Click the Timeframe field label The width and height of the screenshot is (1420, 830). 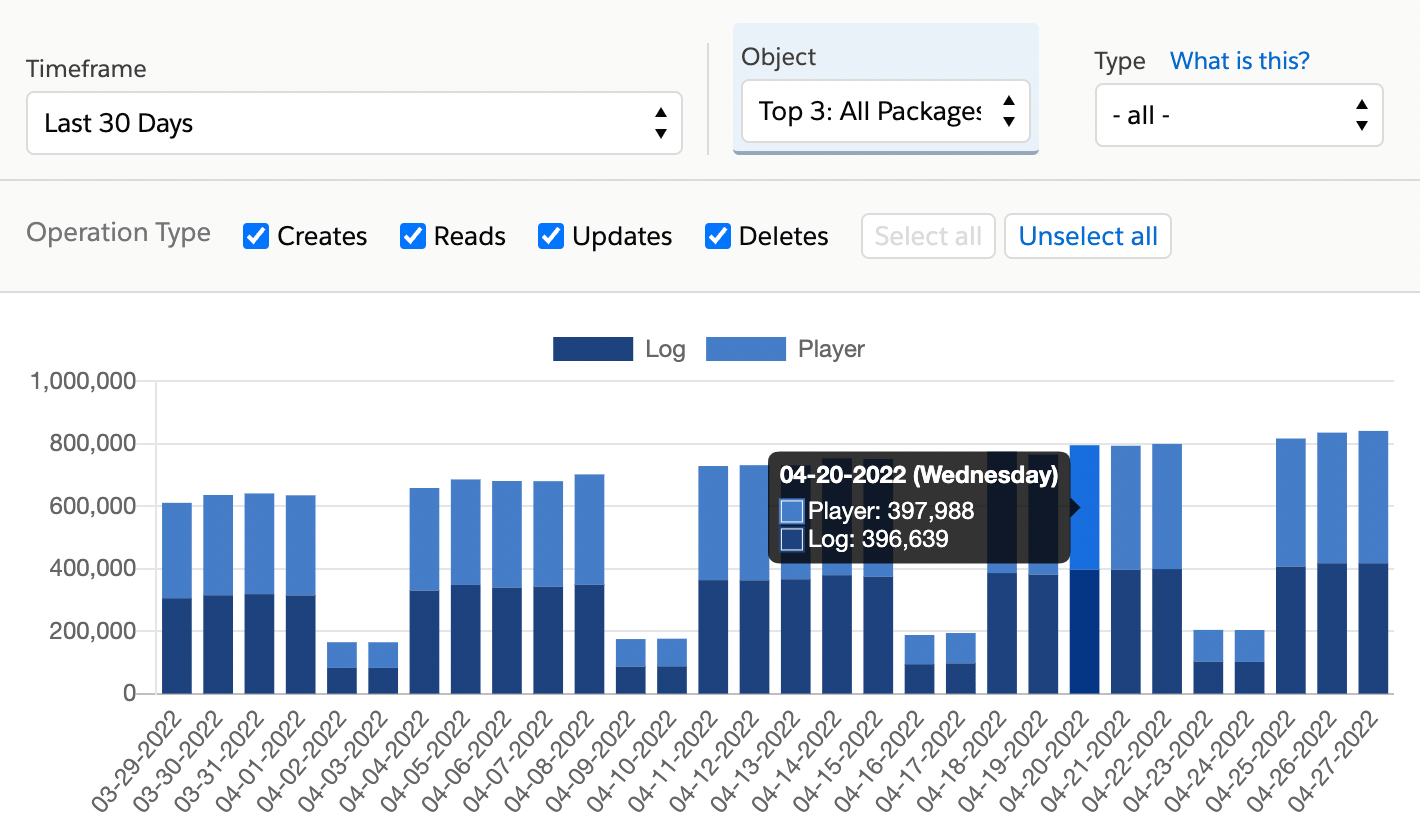pyautogui.click(x=86, y=69)
